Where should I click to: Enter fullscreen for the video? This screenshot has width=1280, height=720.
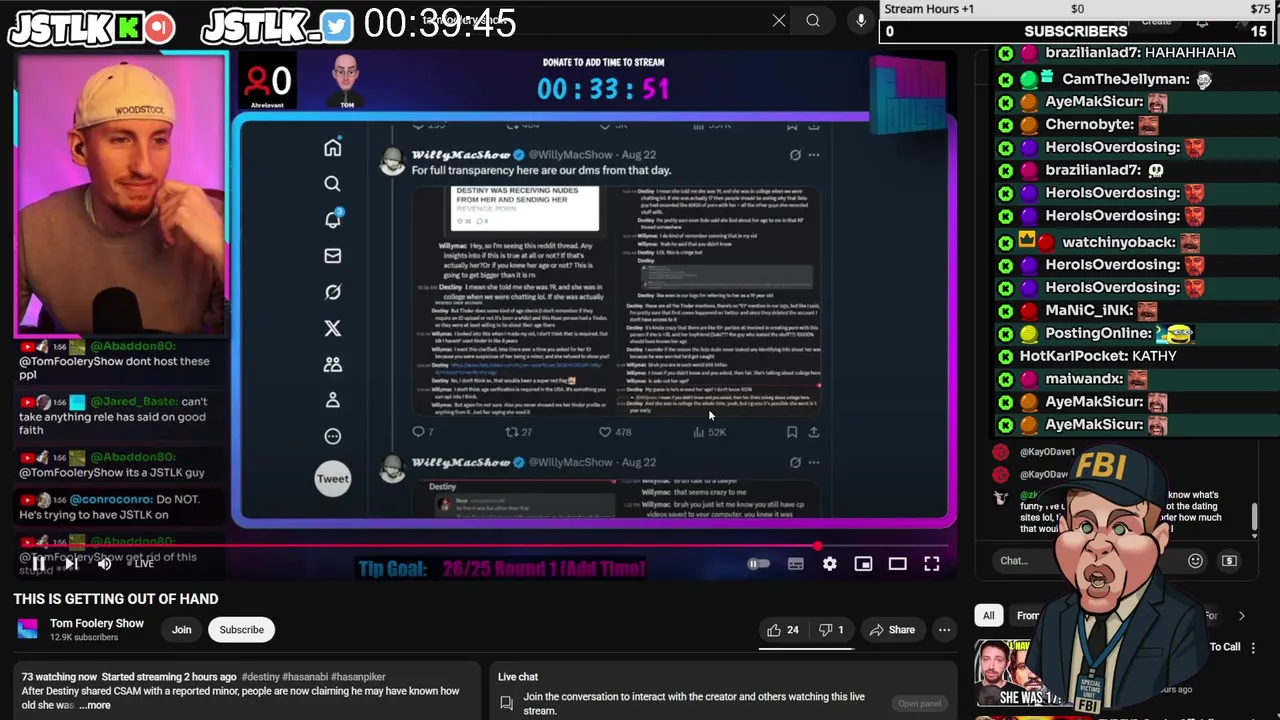[931, 564]
